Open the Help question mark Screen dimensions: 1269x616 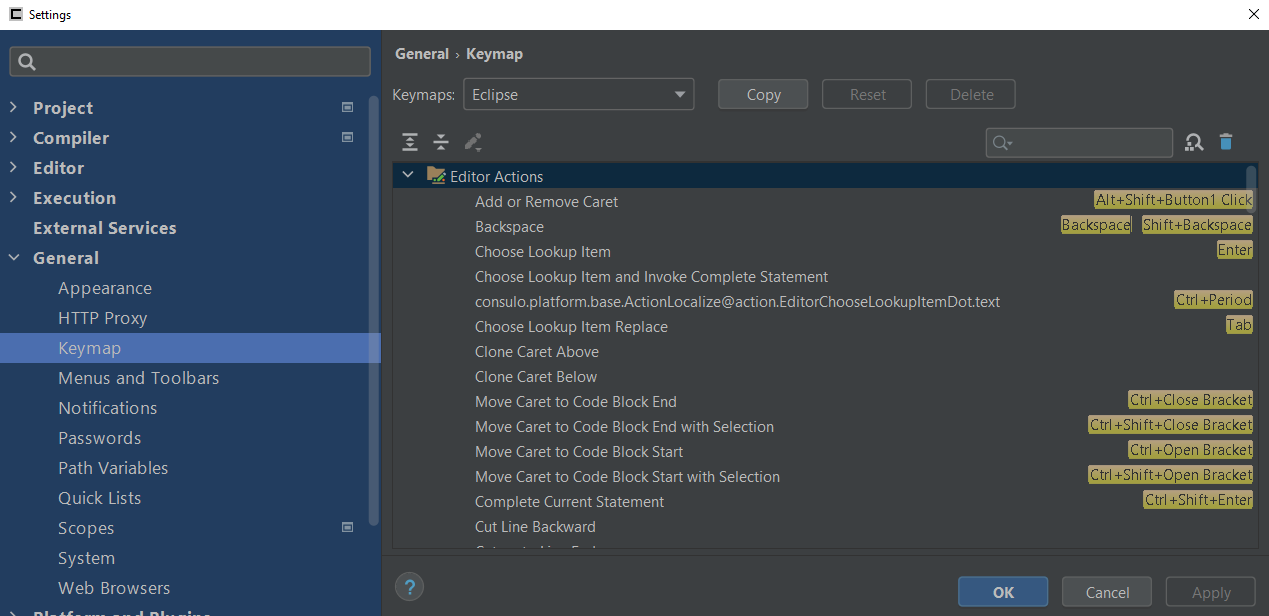[409, 586]
